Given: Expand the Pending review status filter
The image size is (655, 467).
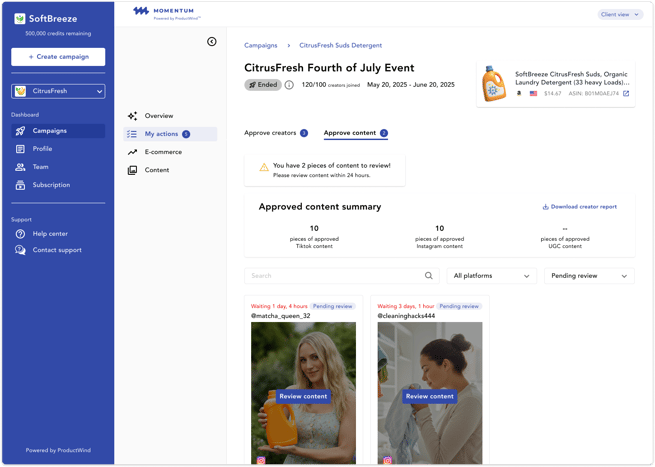Looking at the screenshot, I should (x=589, y=276).
